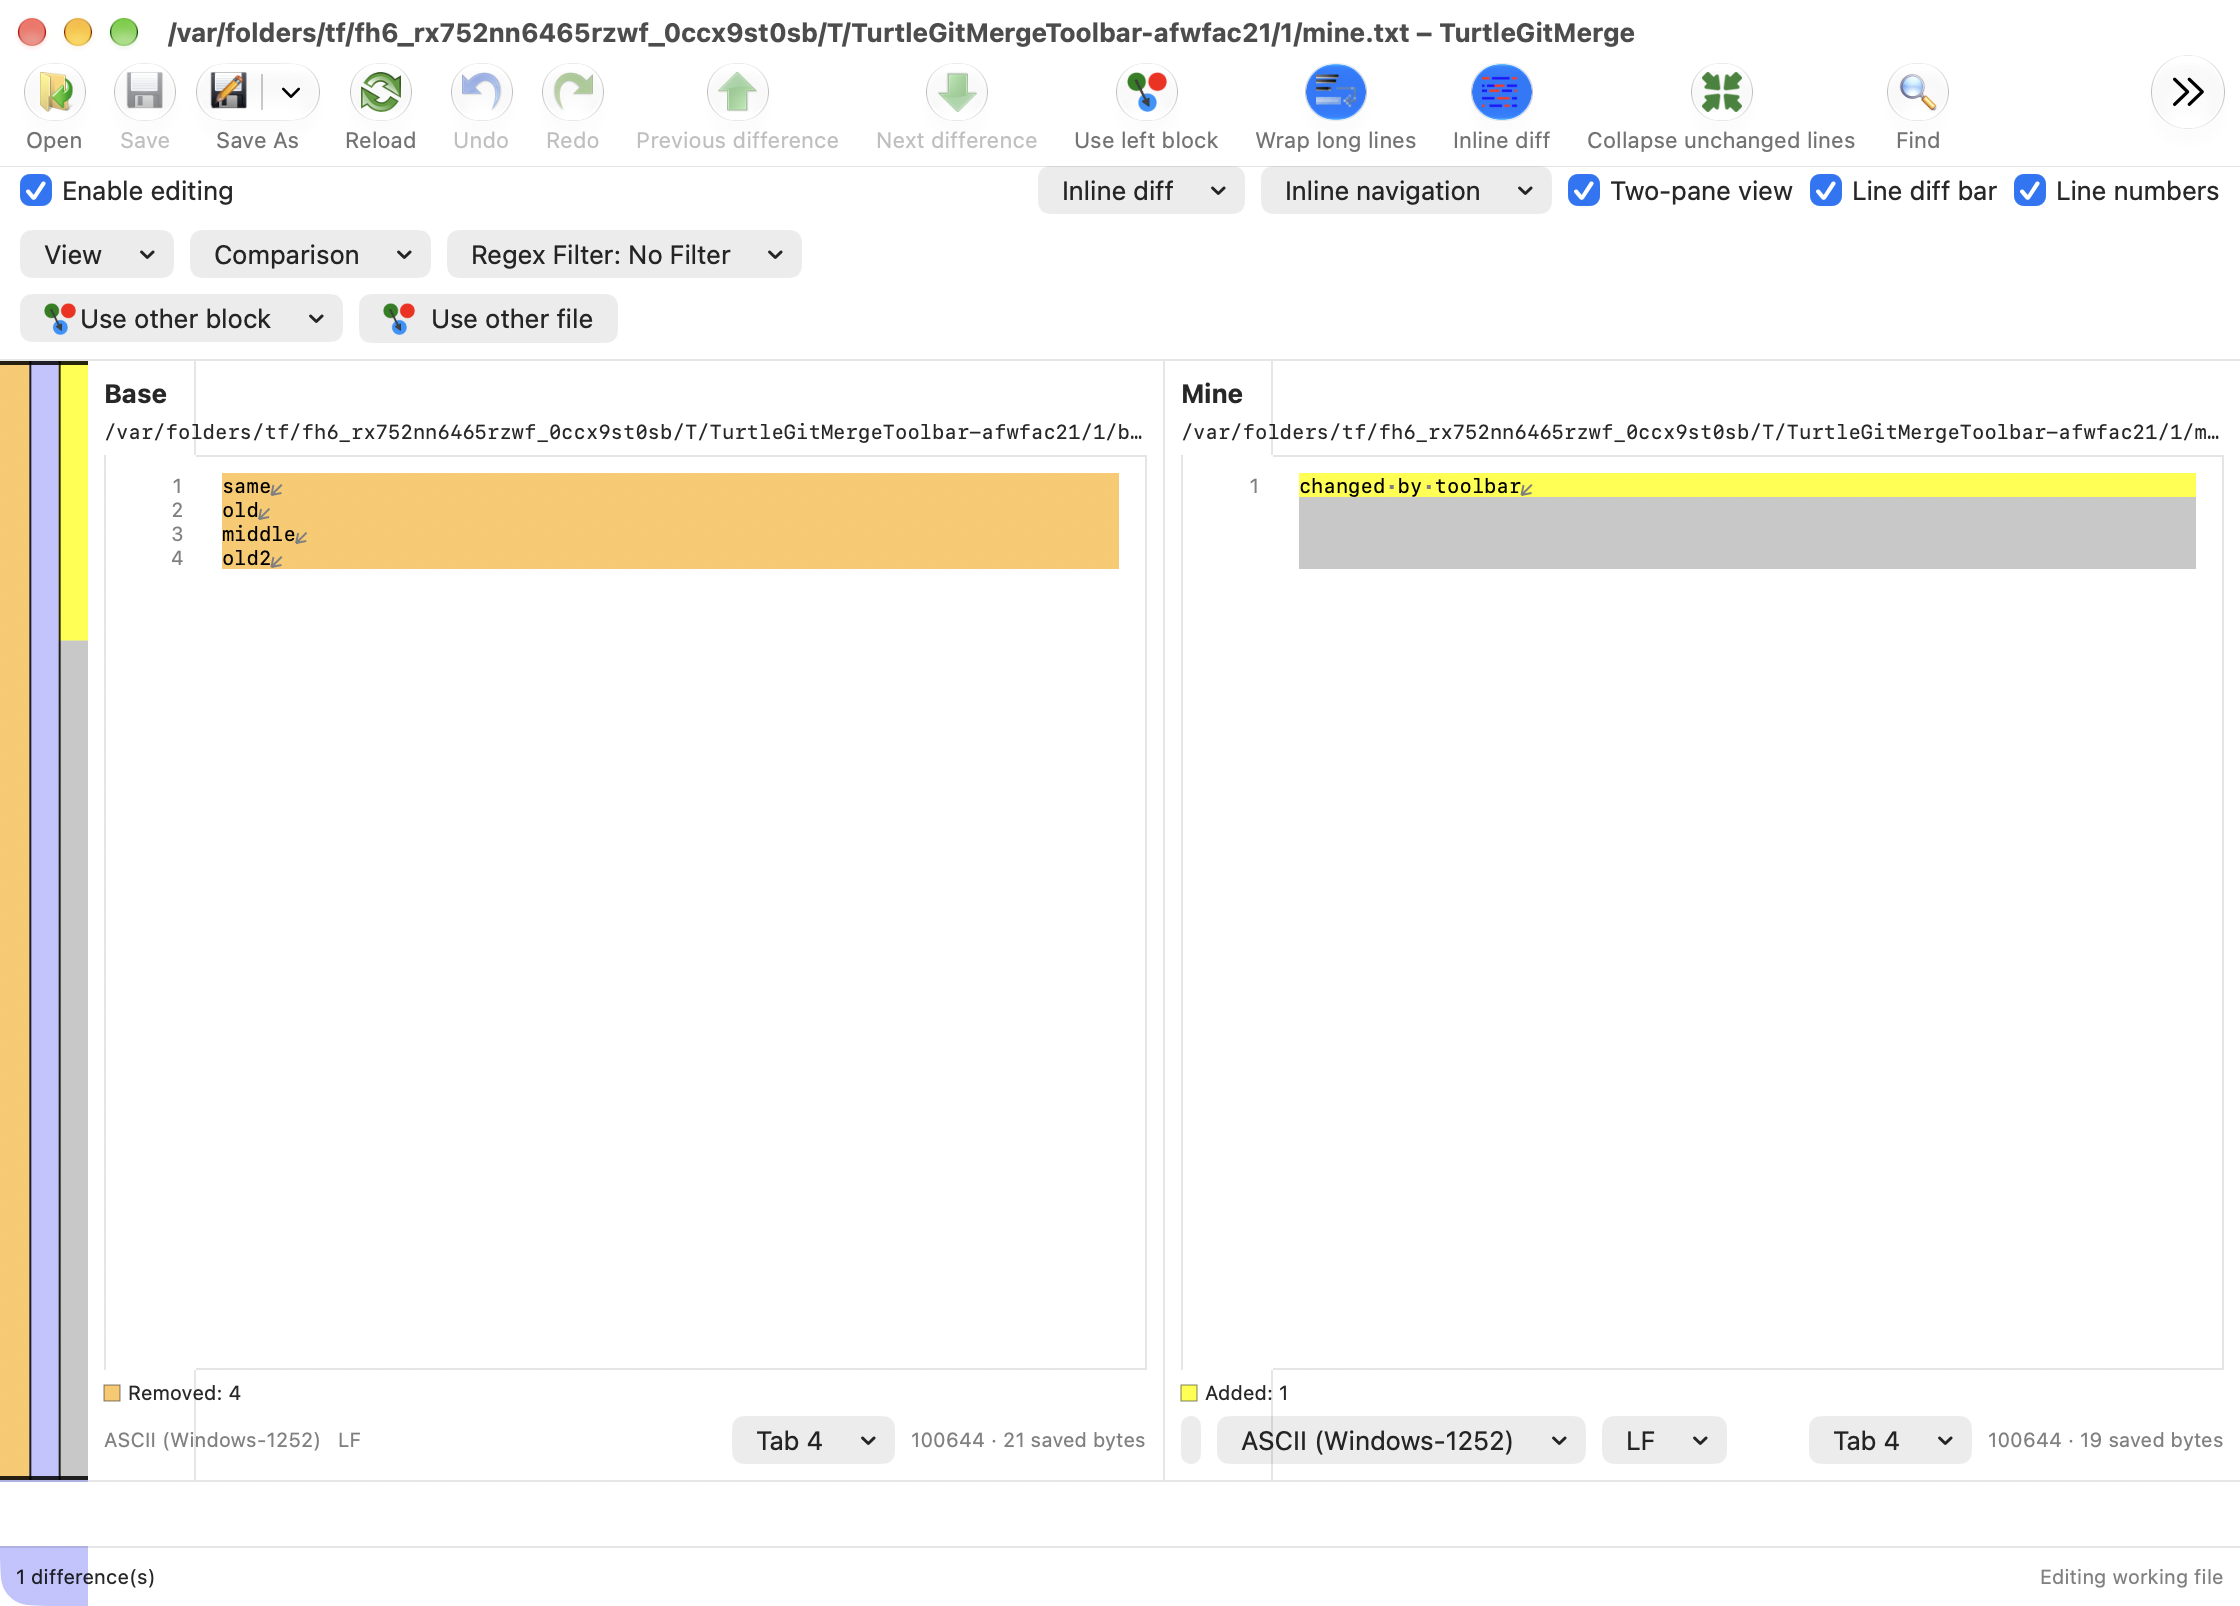Screen dimensions: 2240x1606
Task: Open the Mine pane encoding dropdown
Action: pos(1401,1440)
